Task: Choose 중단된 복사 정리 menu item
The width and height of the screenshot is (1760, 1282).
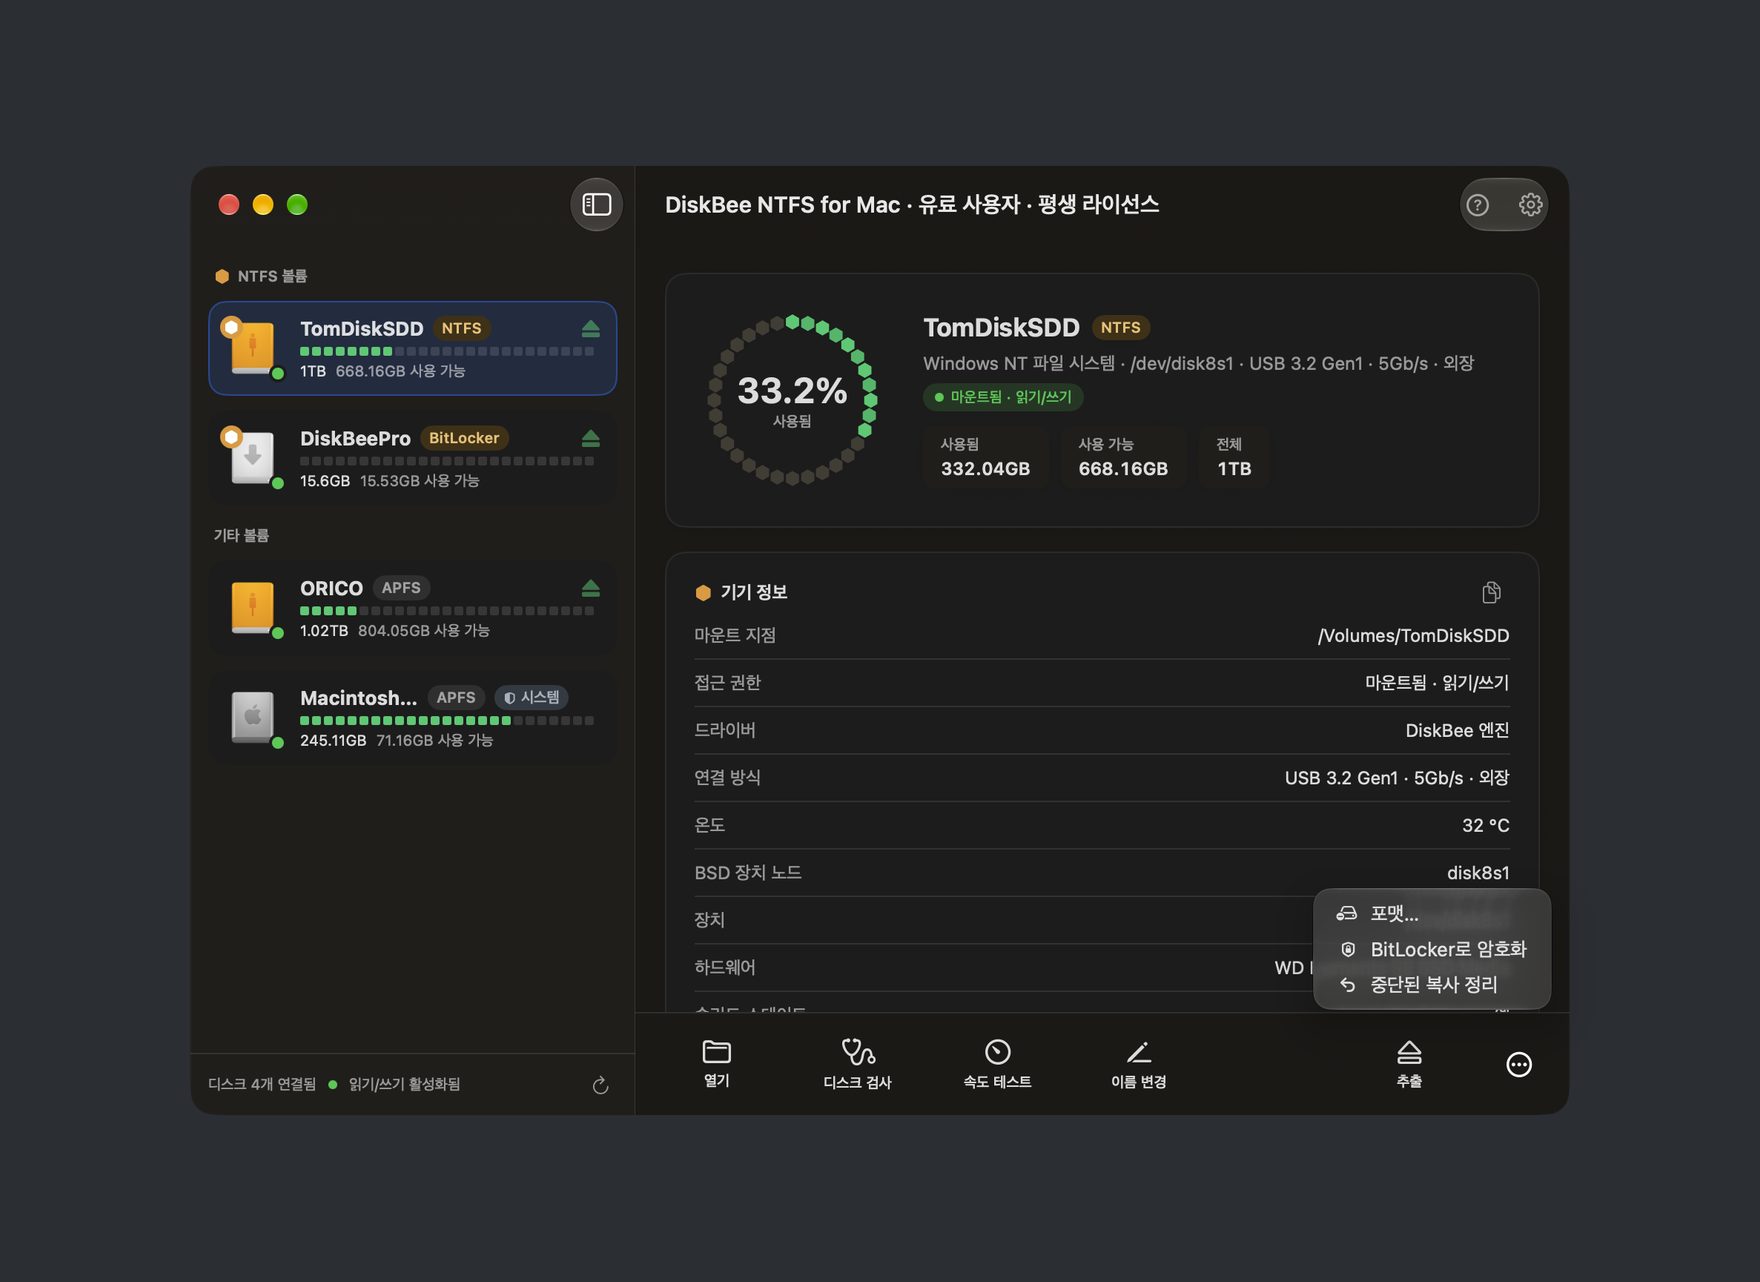Action: [1432, 985]
